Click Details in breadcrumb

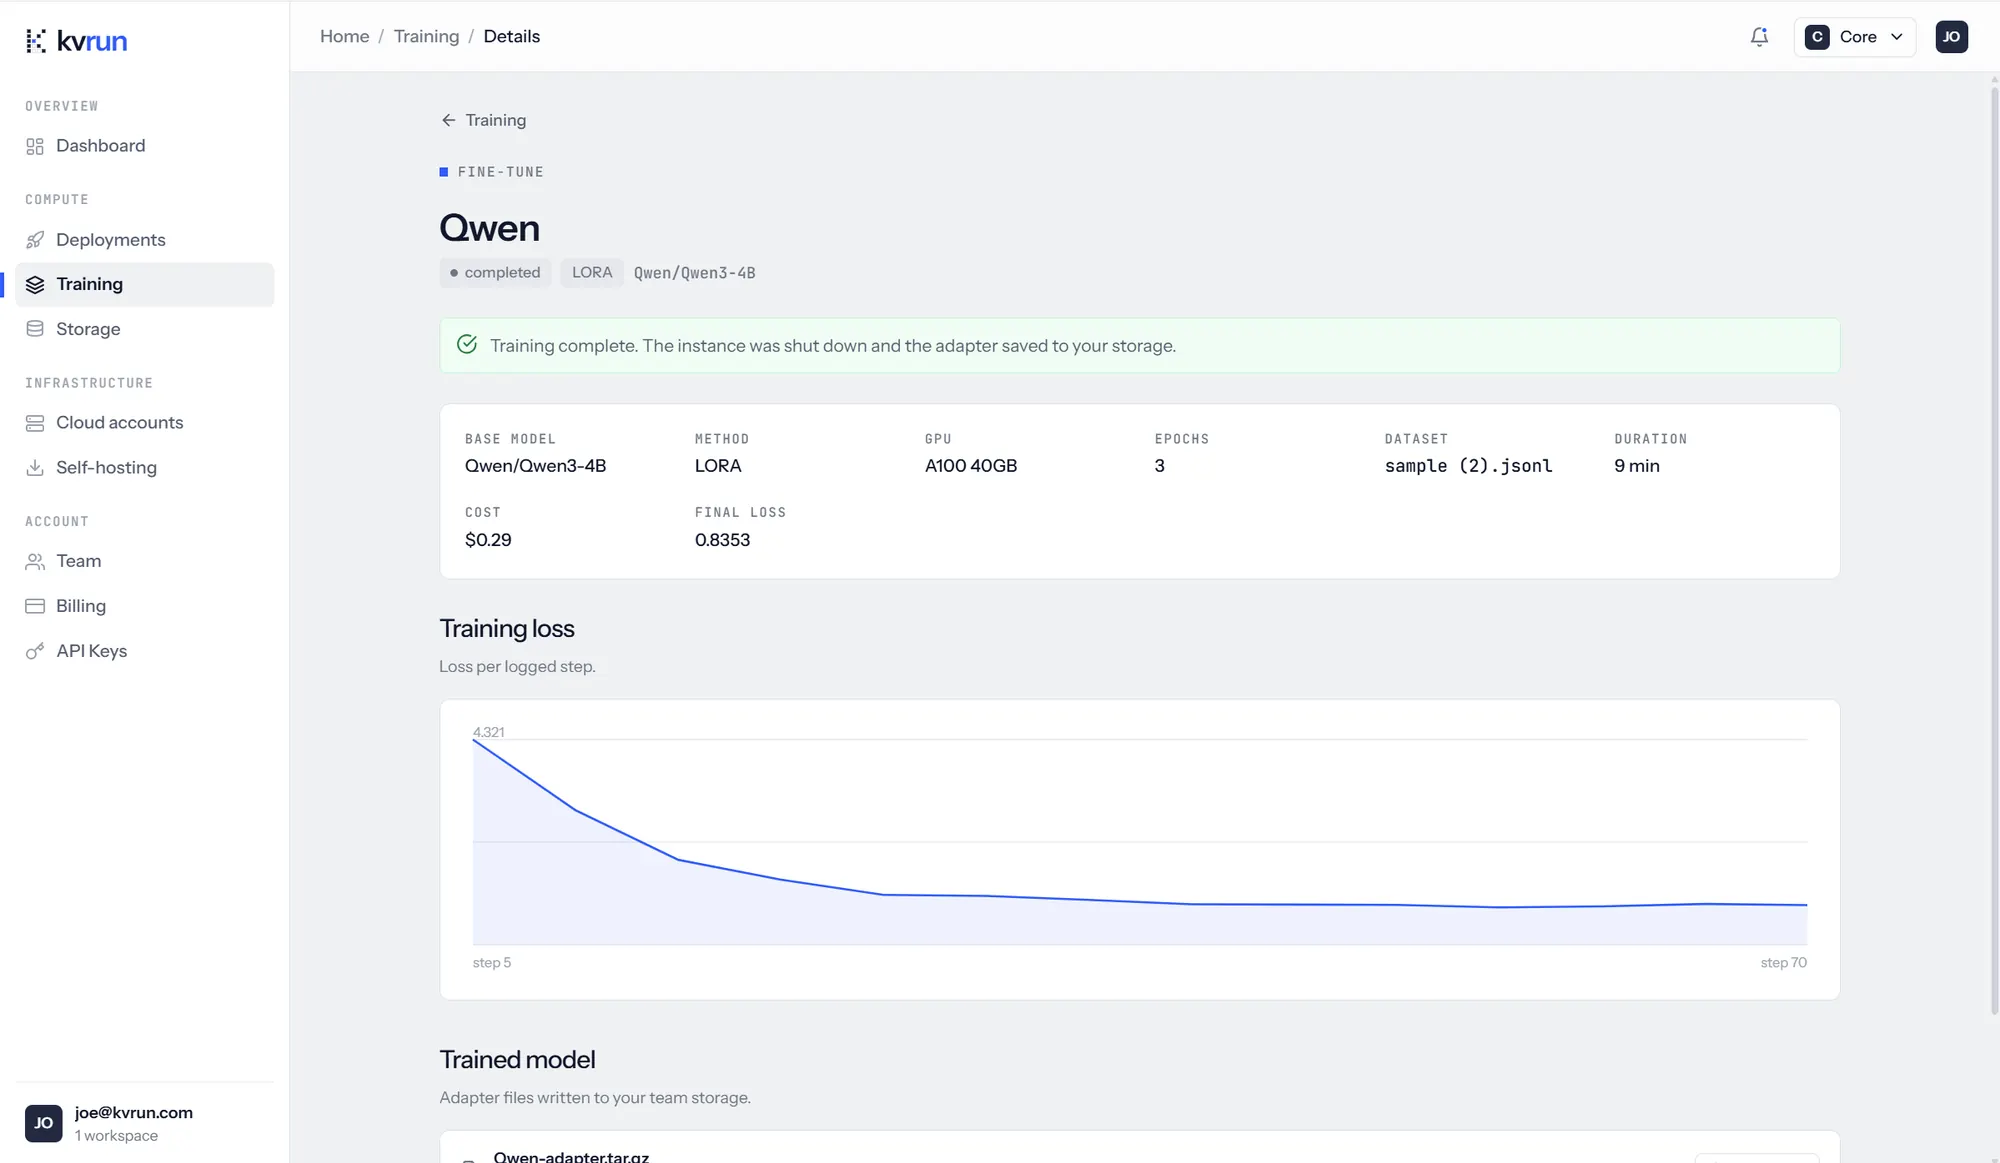pyautogui.click(x=511, y=36)
